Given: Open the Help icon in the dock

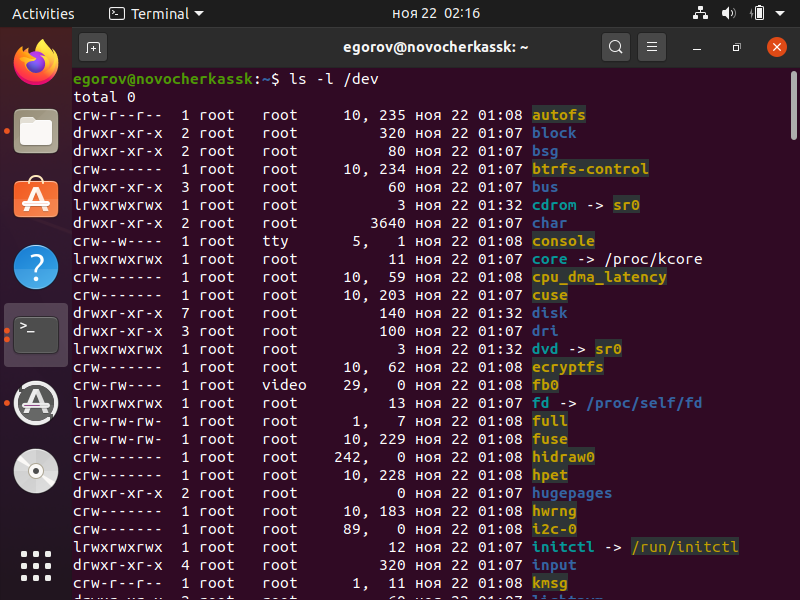Looking at the screenshot, I should click(36, 266).
